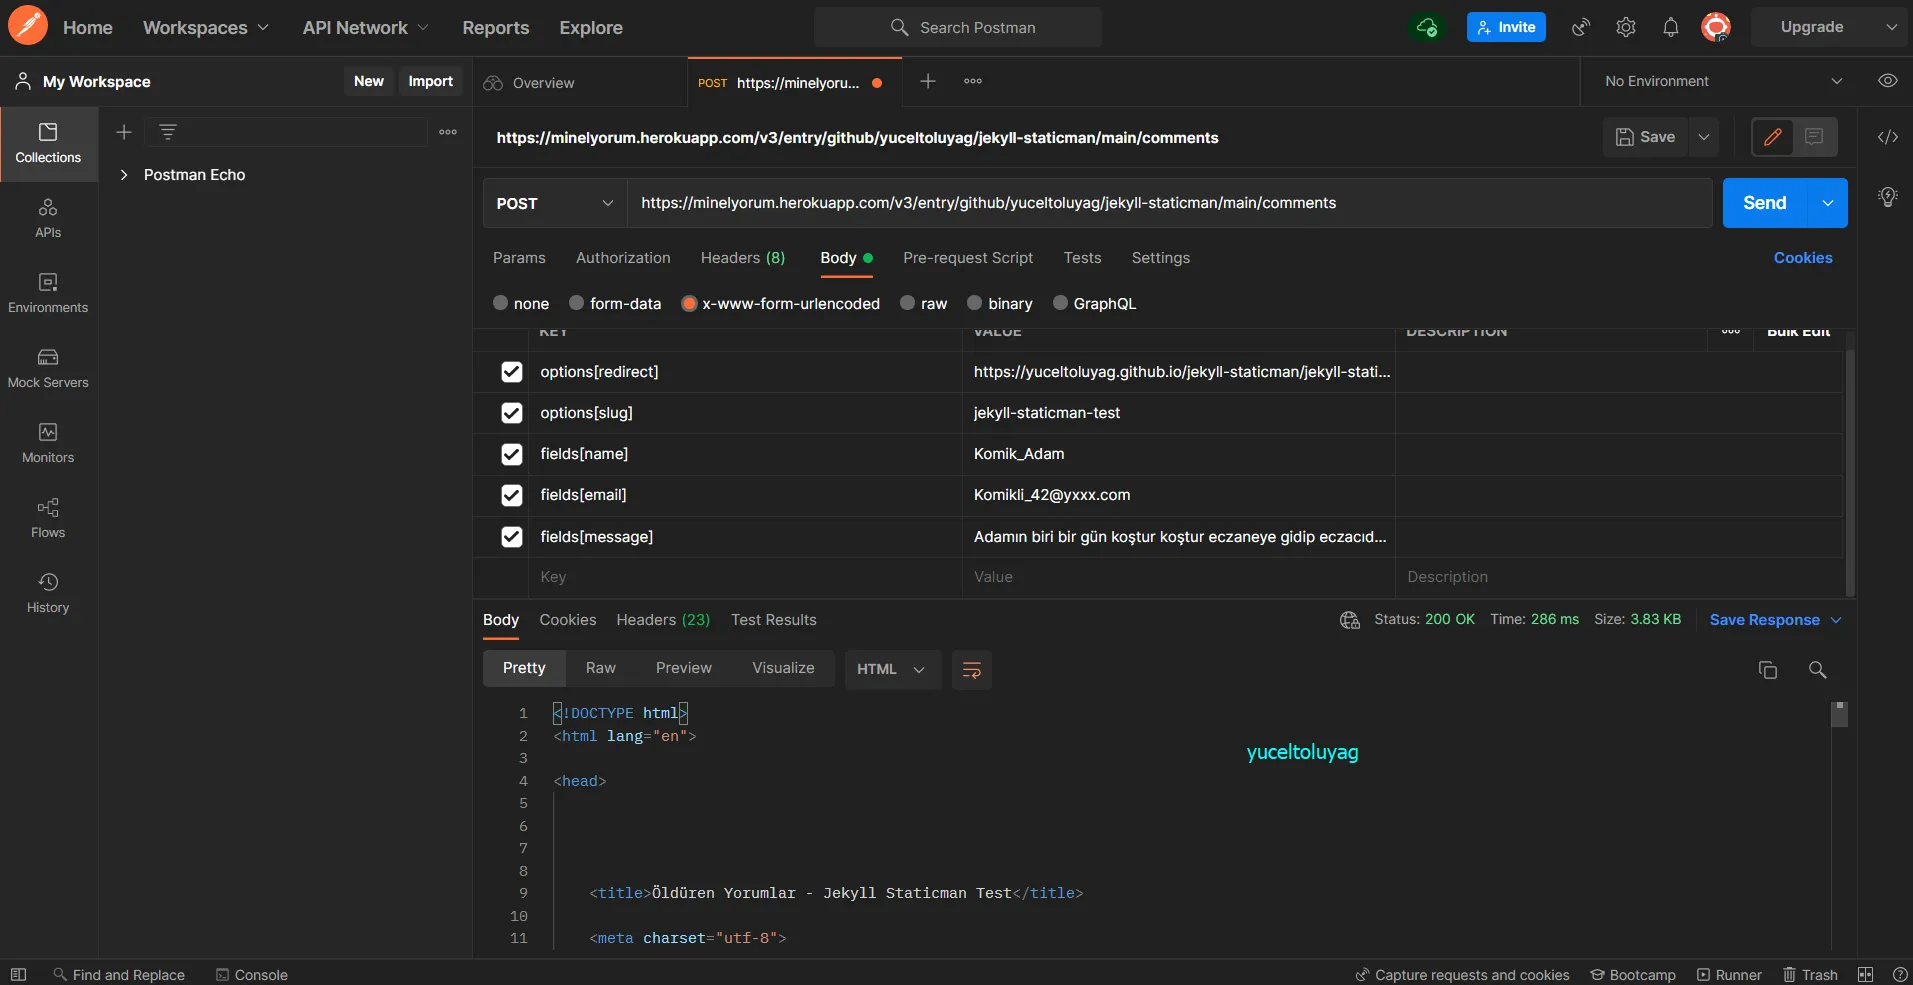Copy the response body with copy icon

click(x=1768, y=670)
